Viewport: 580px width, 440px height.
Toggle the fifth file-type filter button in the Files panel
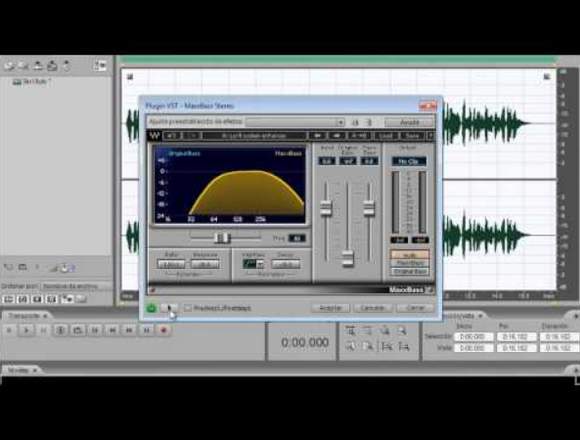pos(67,299)
